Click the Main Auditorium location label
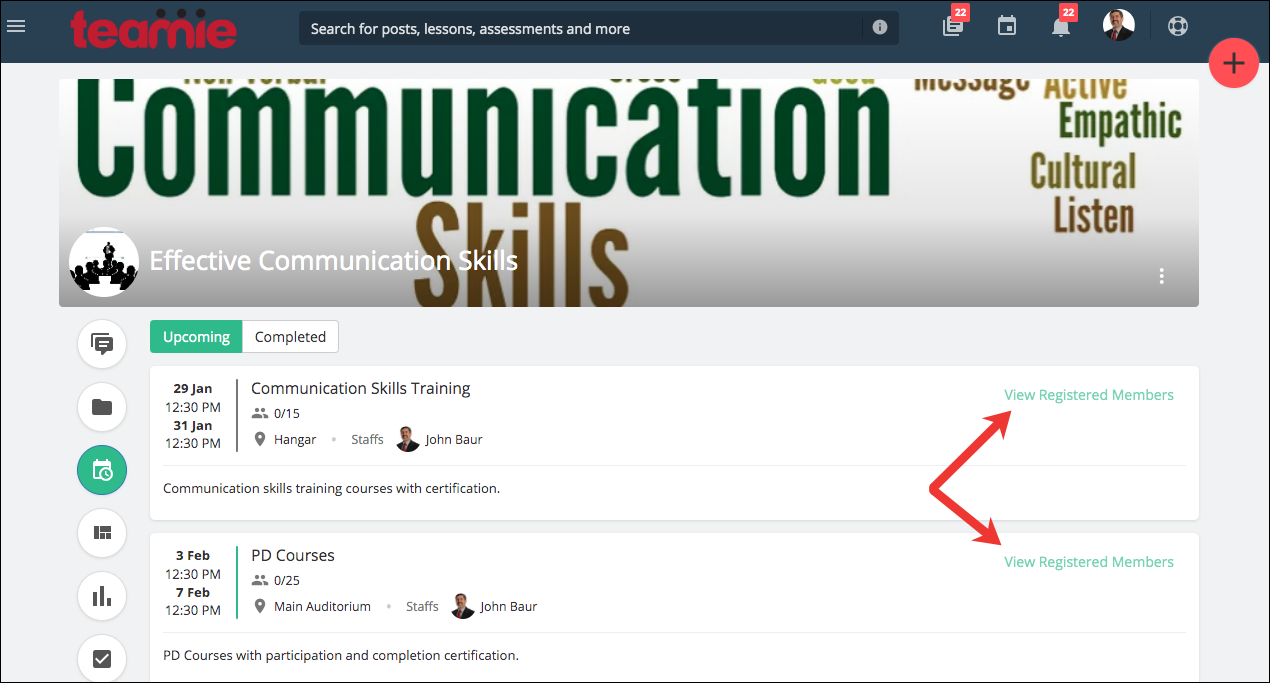 [322, 607]
